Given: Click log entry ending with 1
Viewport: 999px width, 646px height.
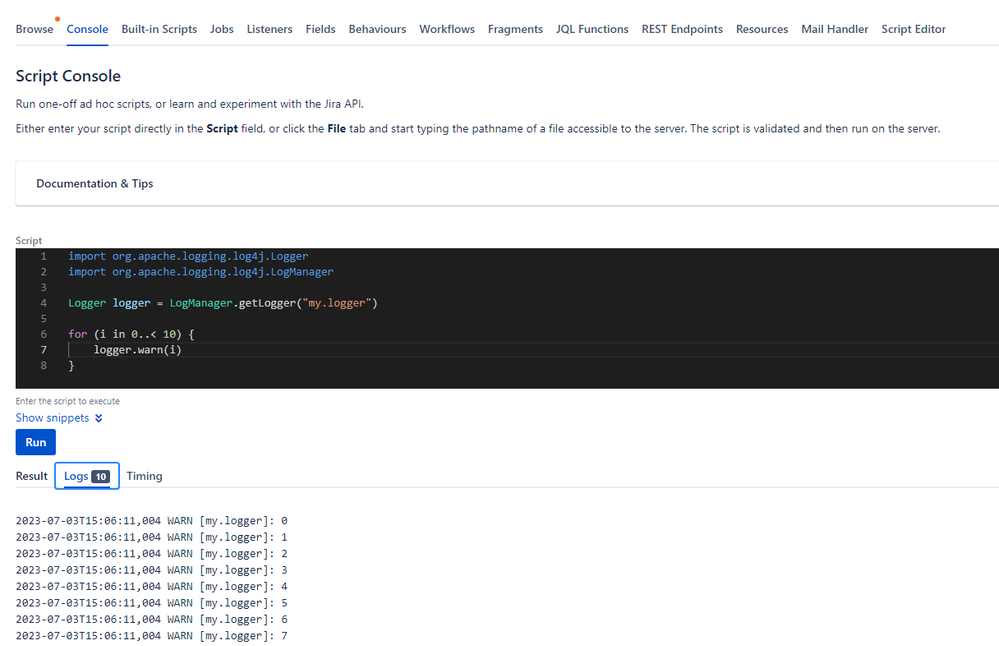Looking at the screenshot, I should [152, 538].
